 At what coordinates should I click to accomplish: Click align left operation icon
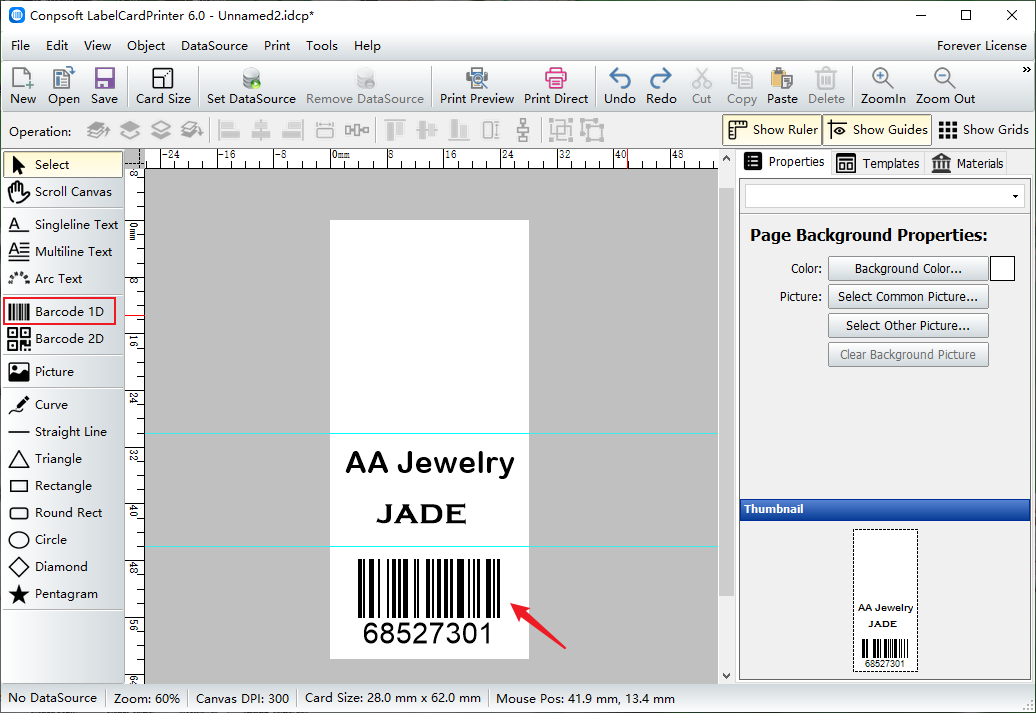[229, 130]
